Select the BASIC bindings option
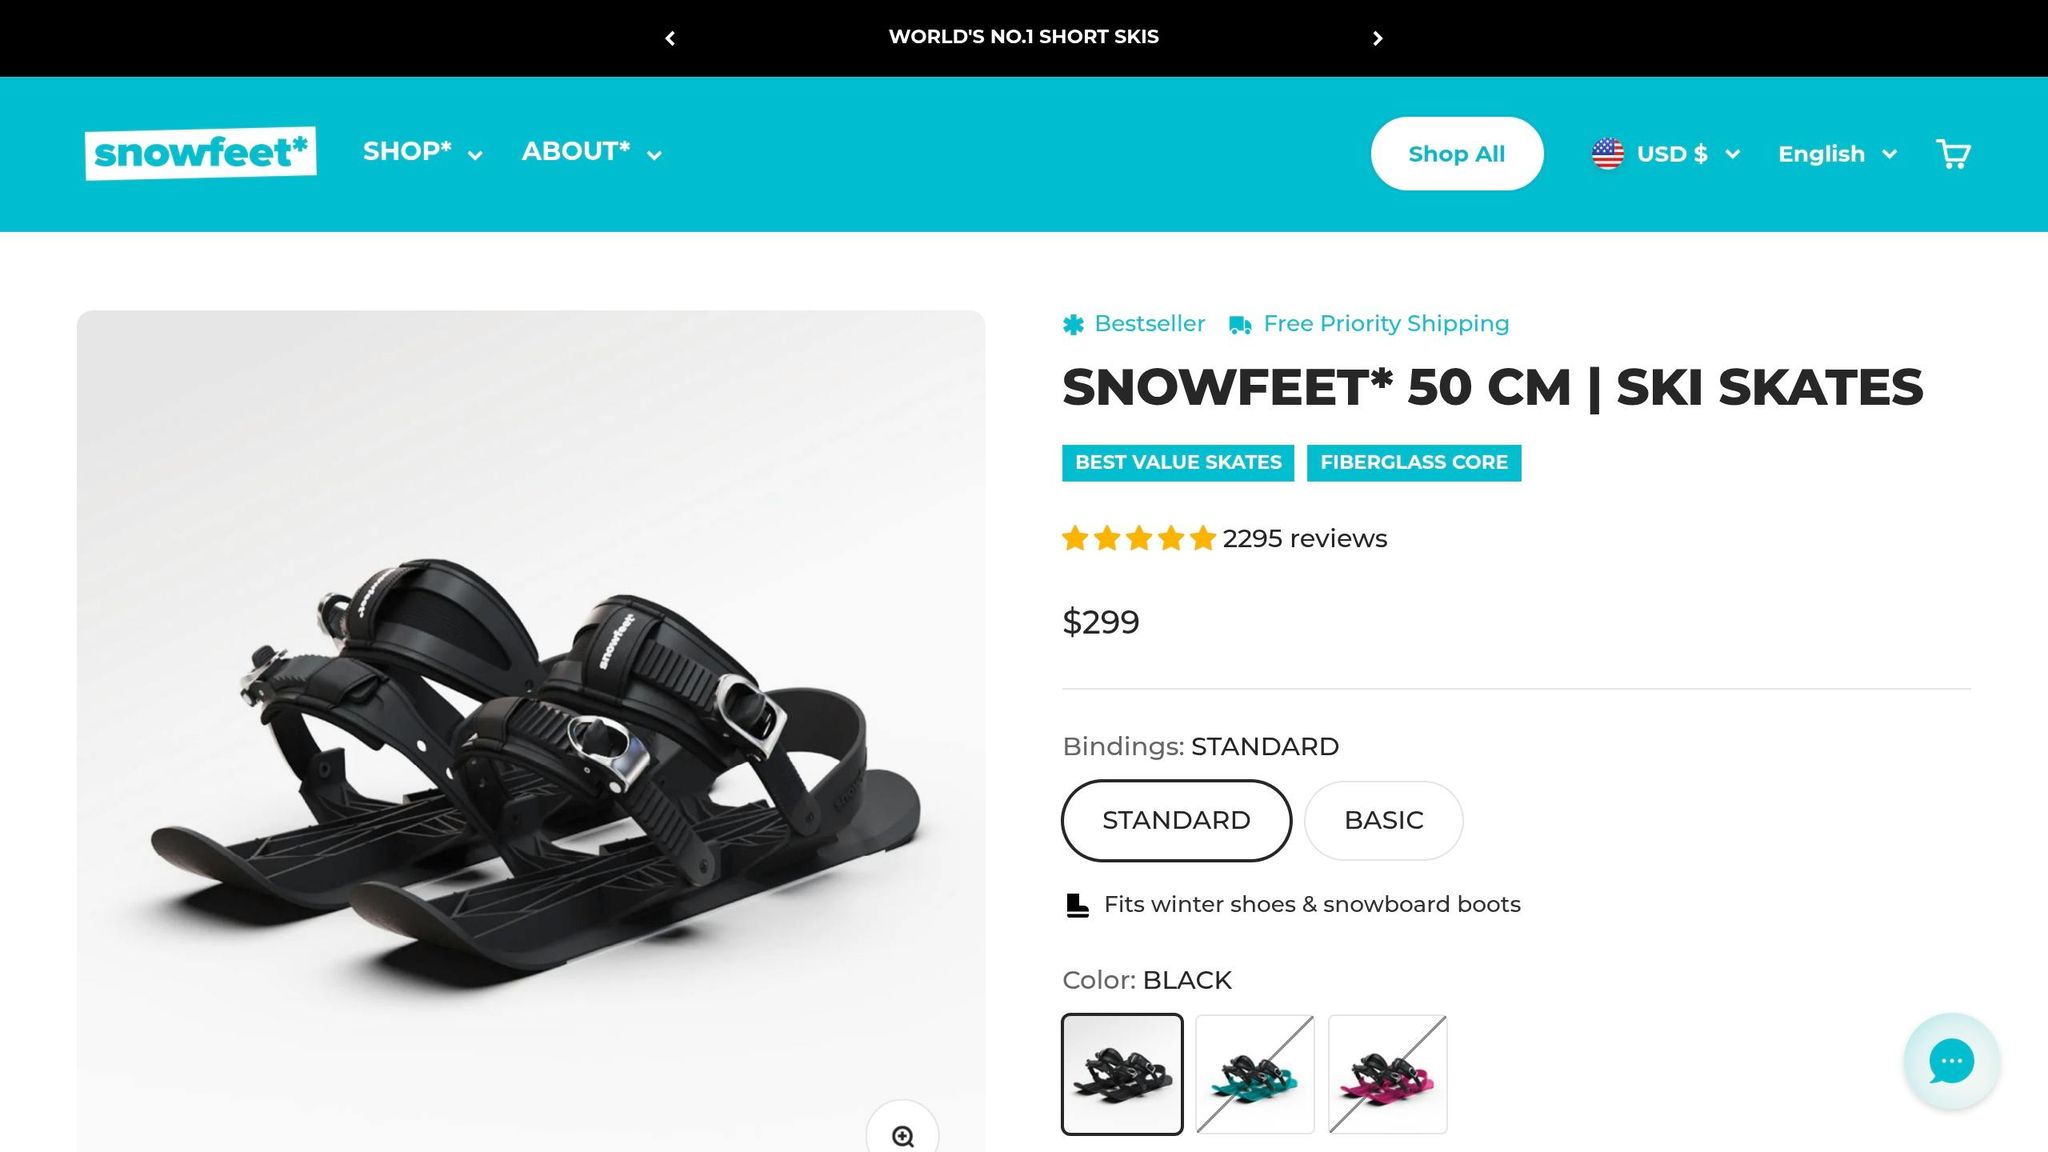The image size is (2048, 1152). (1384, 820)
